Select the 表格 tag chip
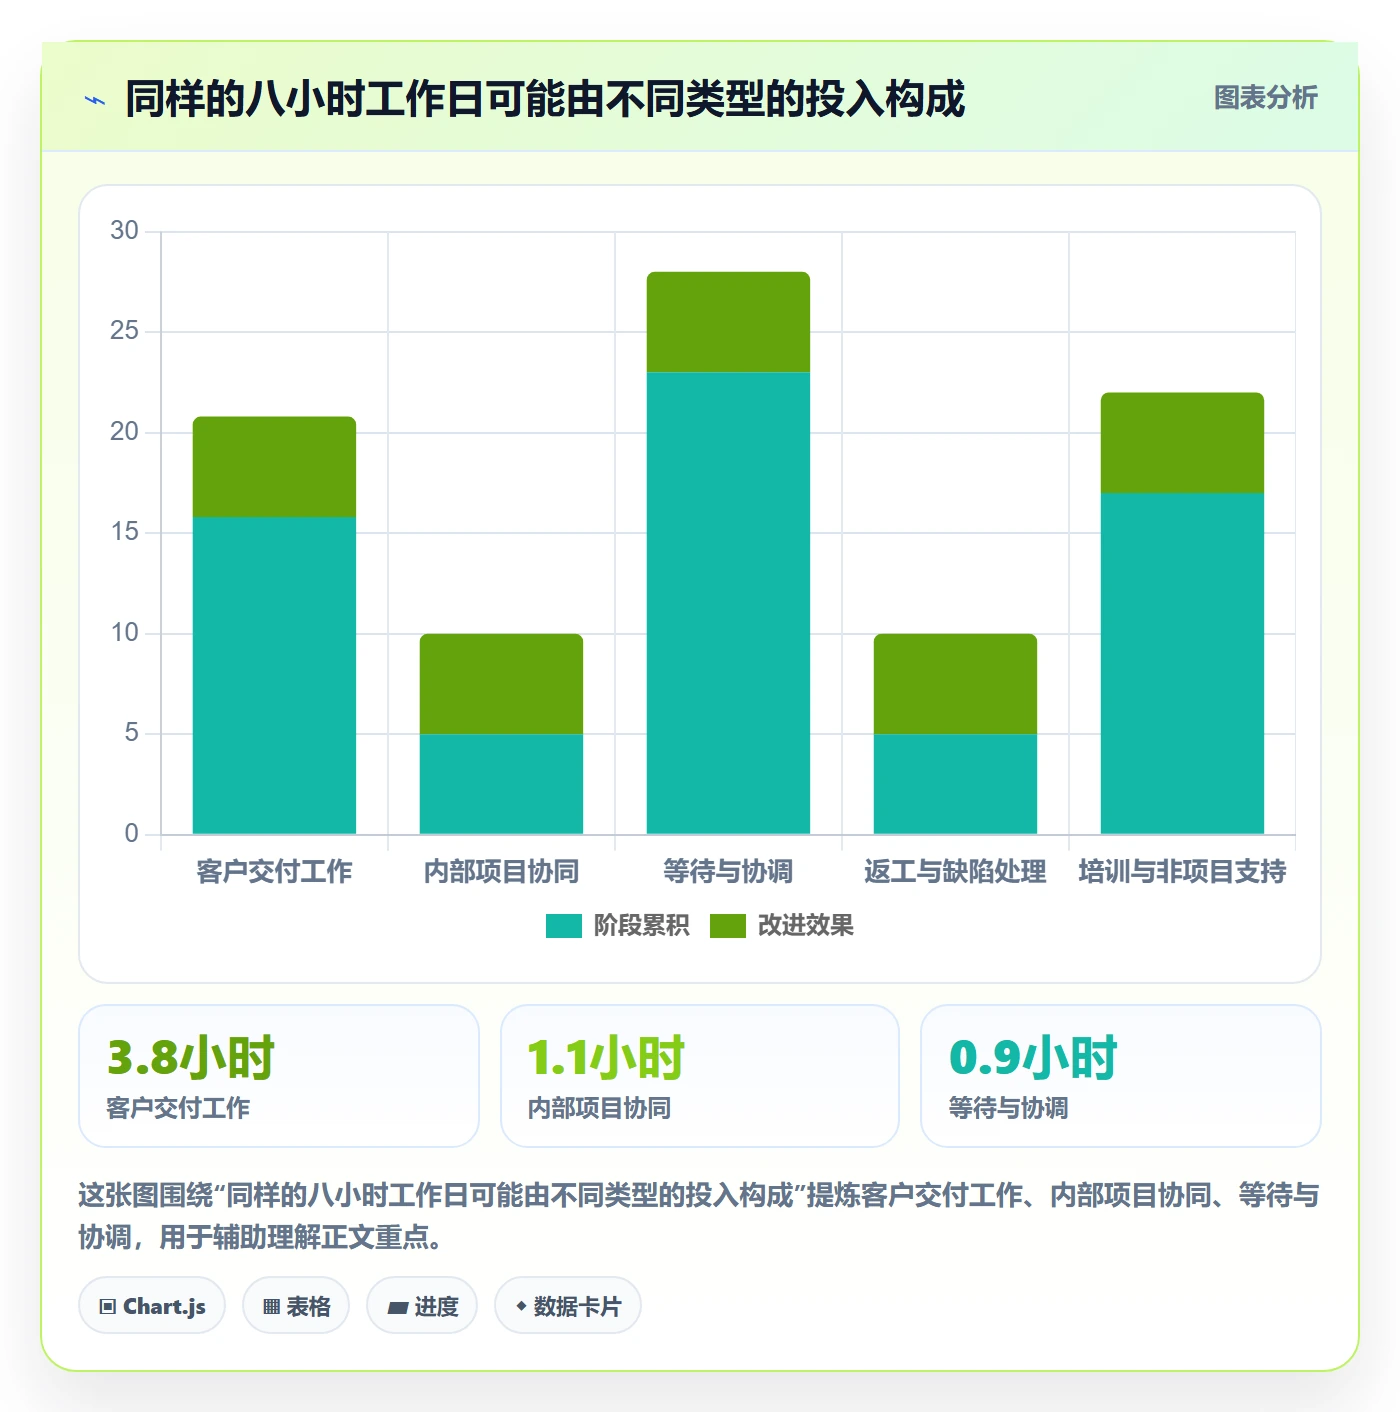Viewport: 1400px width, 1412px height. (296, 1306)
